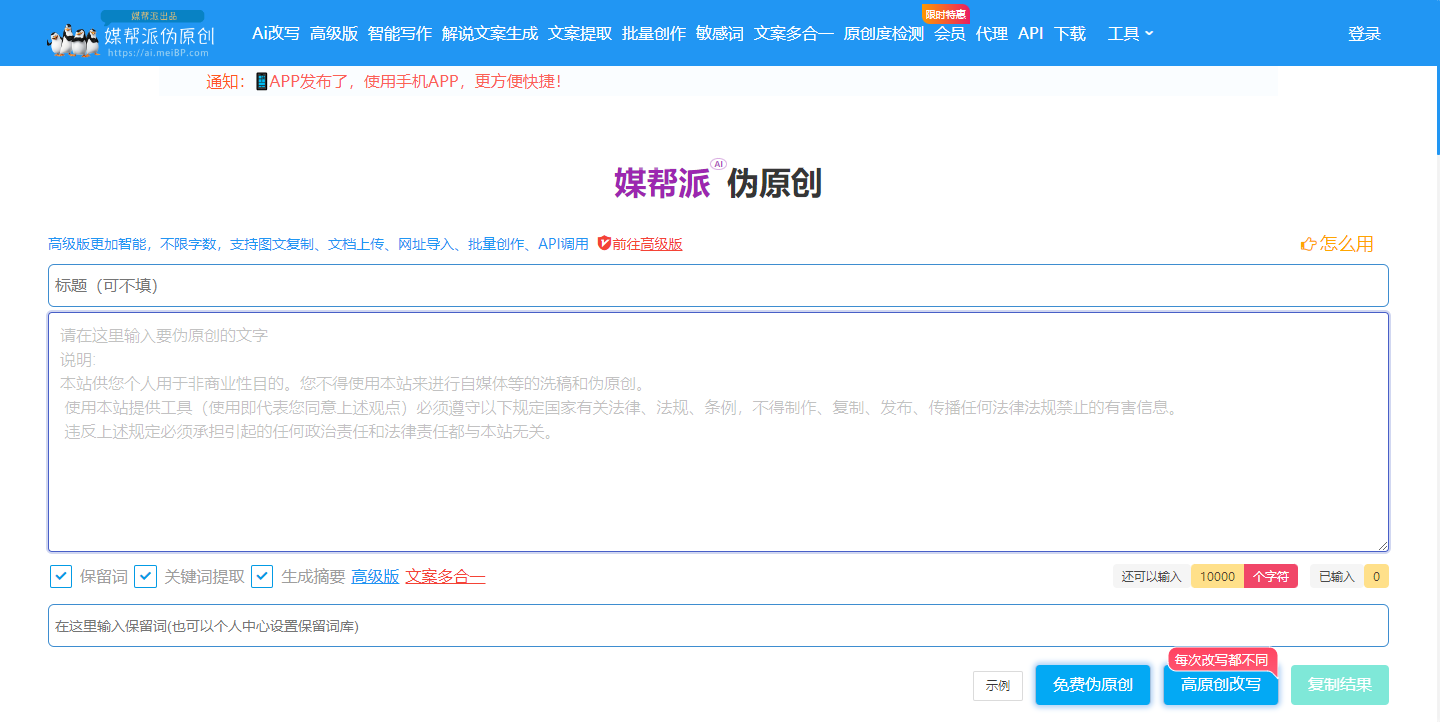Click the red 高级版 link after 前往
Viewport: 1440px width, 722px height.
[x=662, y=244]
